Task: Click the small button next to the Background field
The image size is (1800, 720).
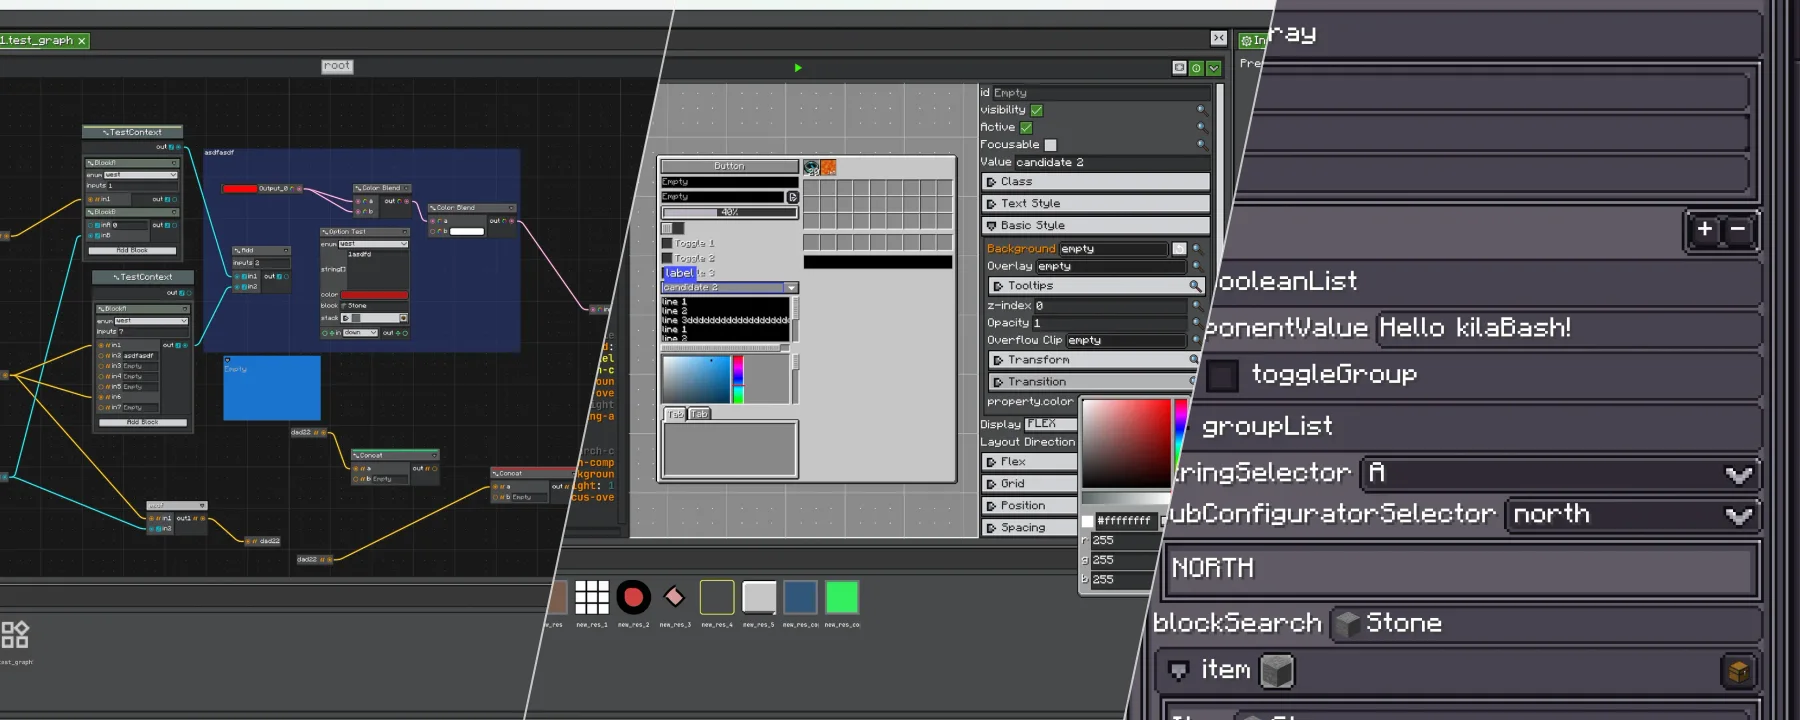Action: coord(1179,248)
